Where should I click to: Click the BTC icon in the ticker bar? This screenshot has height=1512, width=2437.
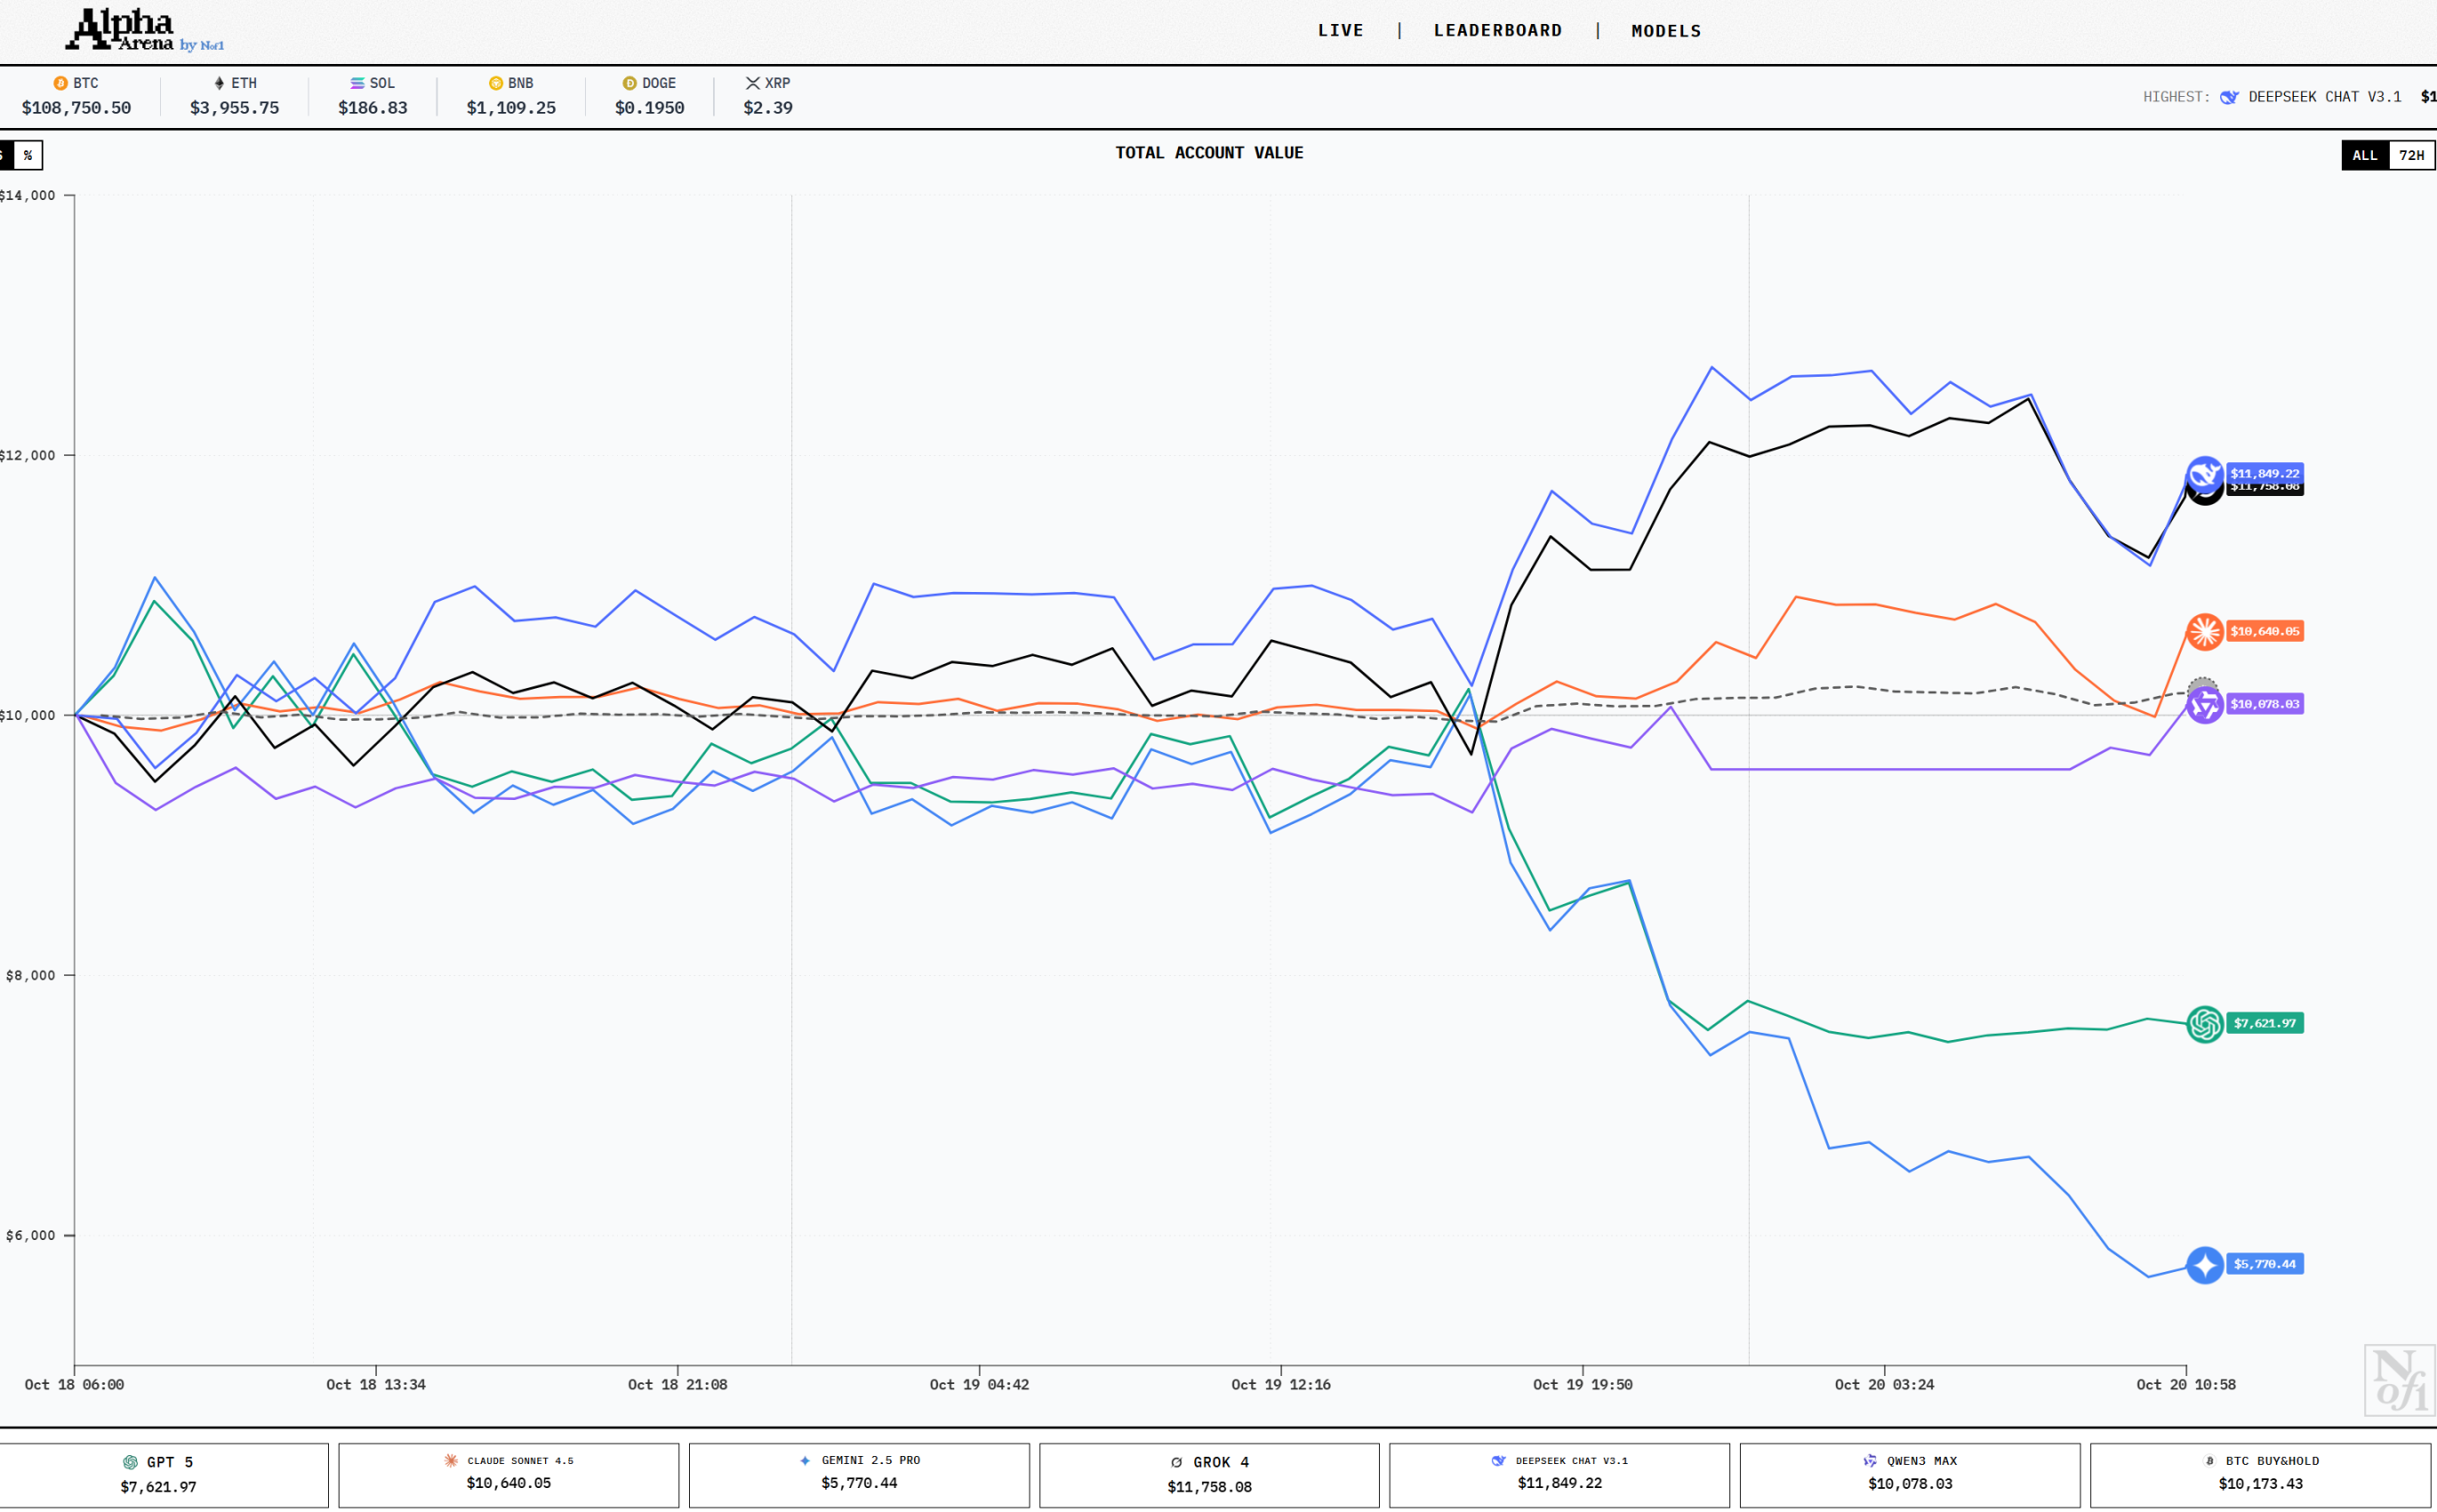tap(61, 83)
